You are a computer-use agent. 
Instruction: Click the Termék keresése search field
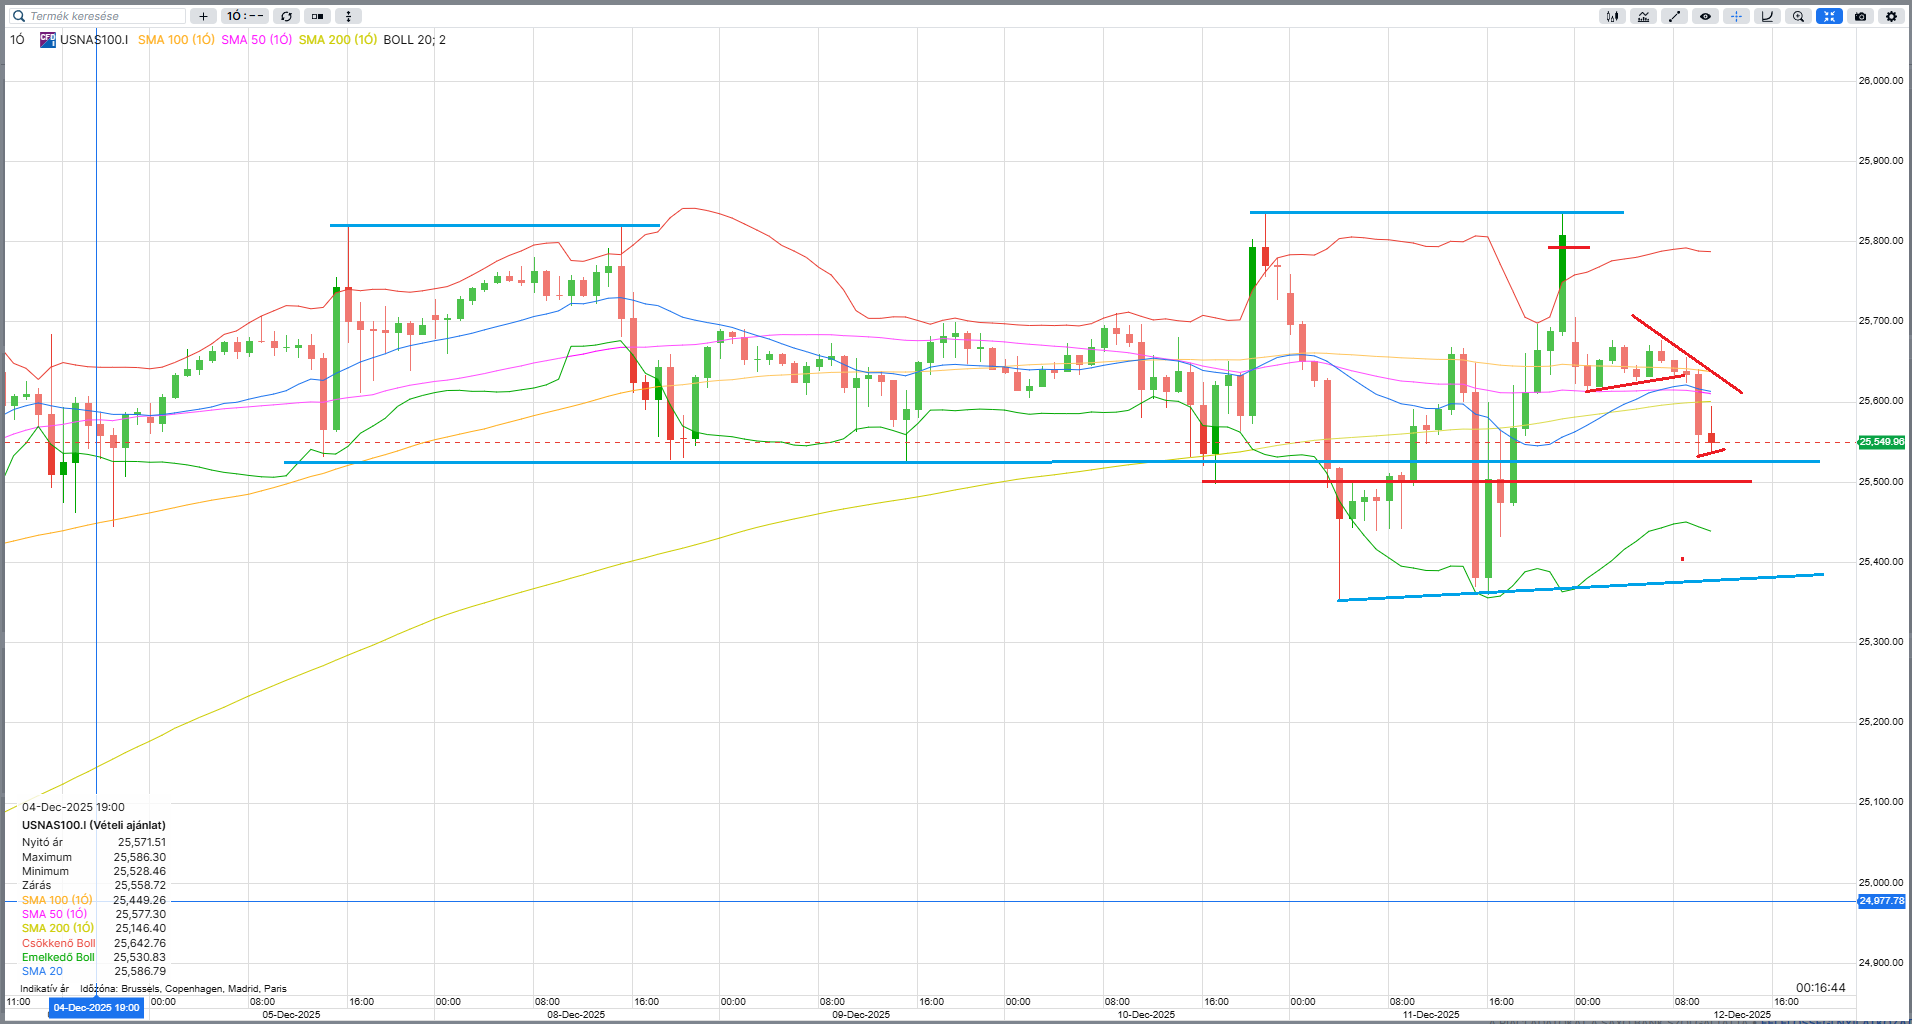[x=100, y=16]
